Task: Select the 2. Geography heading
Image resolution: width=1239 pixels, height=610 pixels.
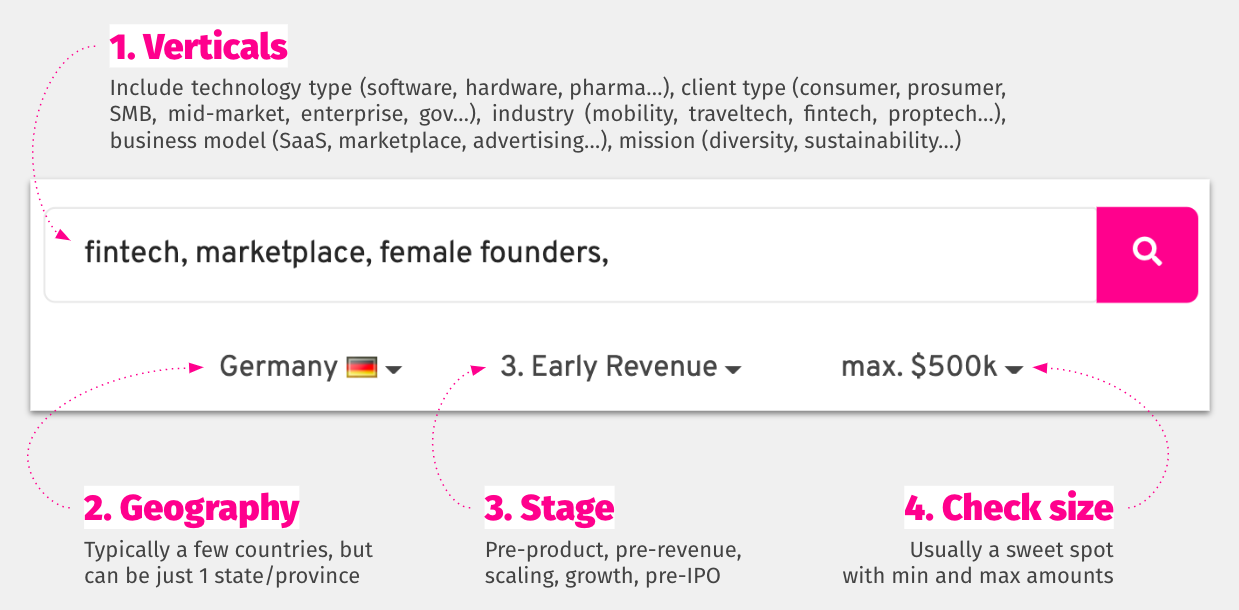Action: 191,508
